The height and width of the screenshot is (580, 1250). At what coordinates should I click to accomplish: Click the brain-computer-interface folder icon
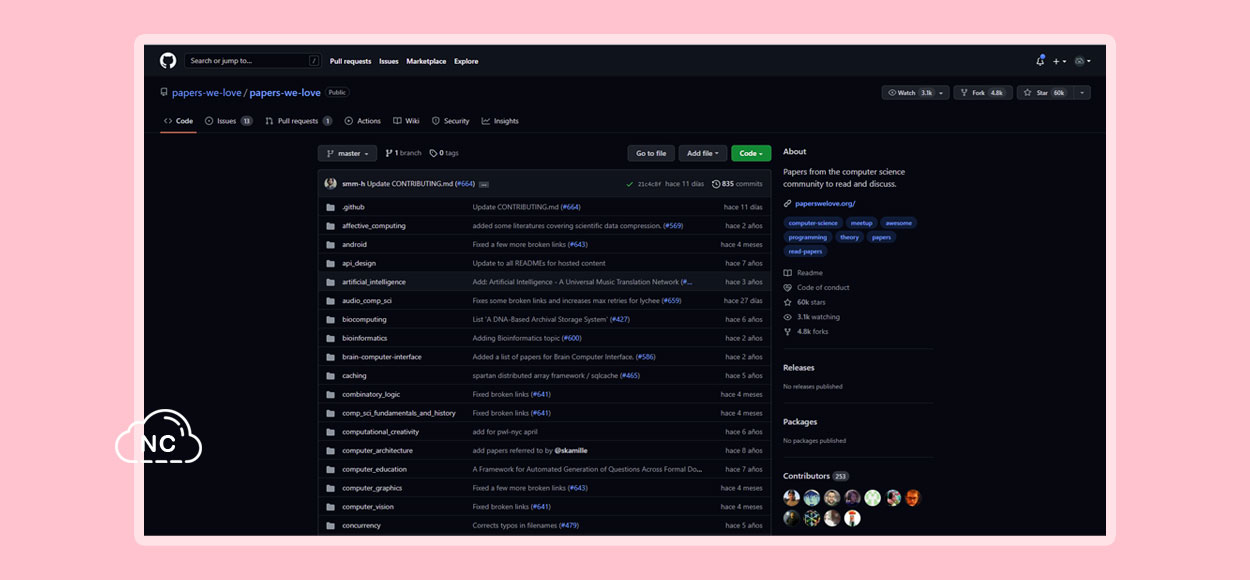point(331,357)
